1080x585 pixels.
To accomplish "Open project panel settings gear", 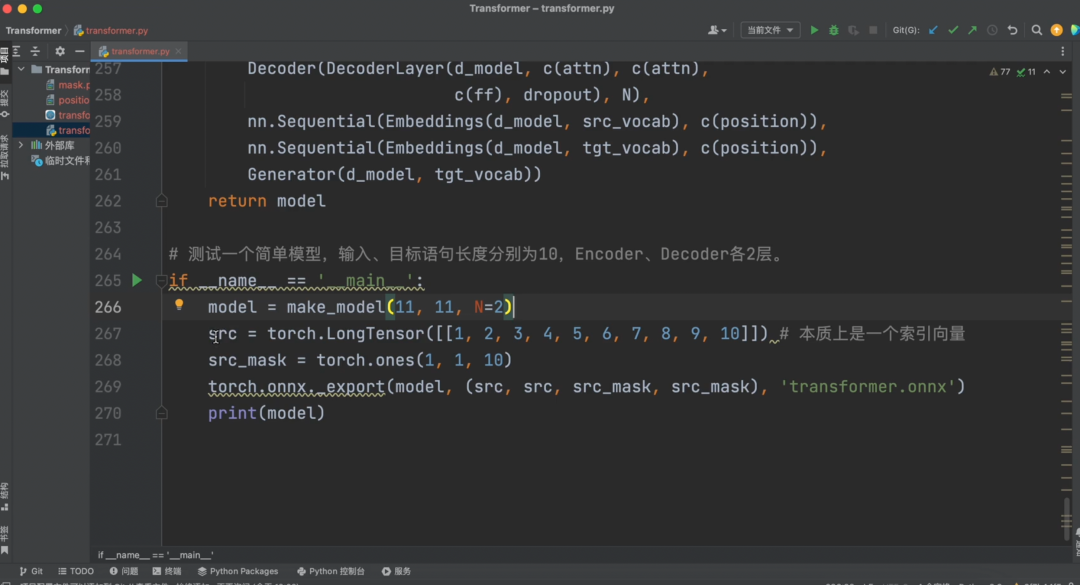I will coord(60,51).
